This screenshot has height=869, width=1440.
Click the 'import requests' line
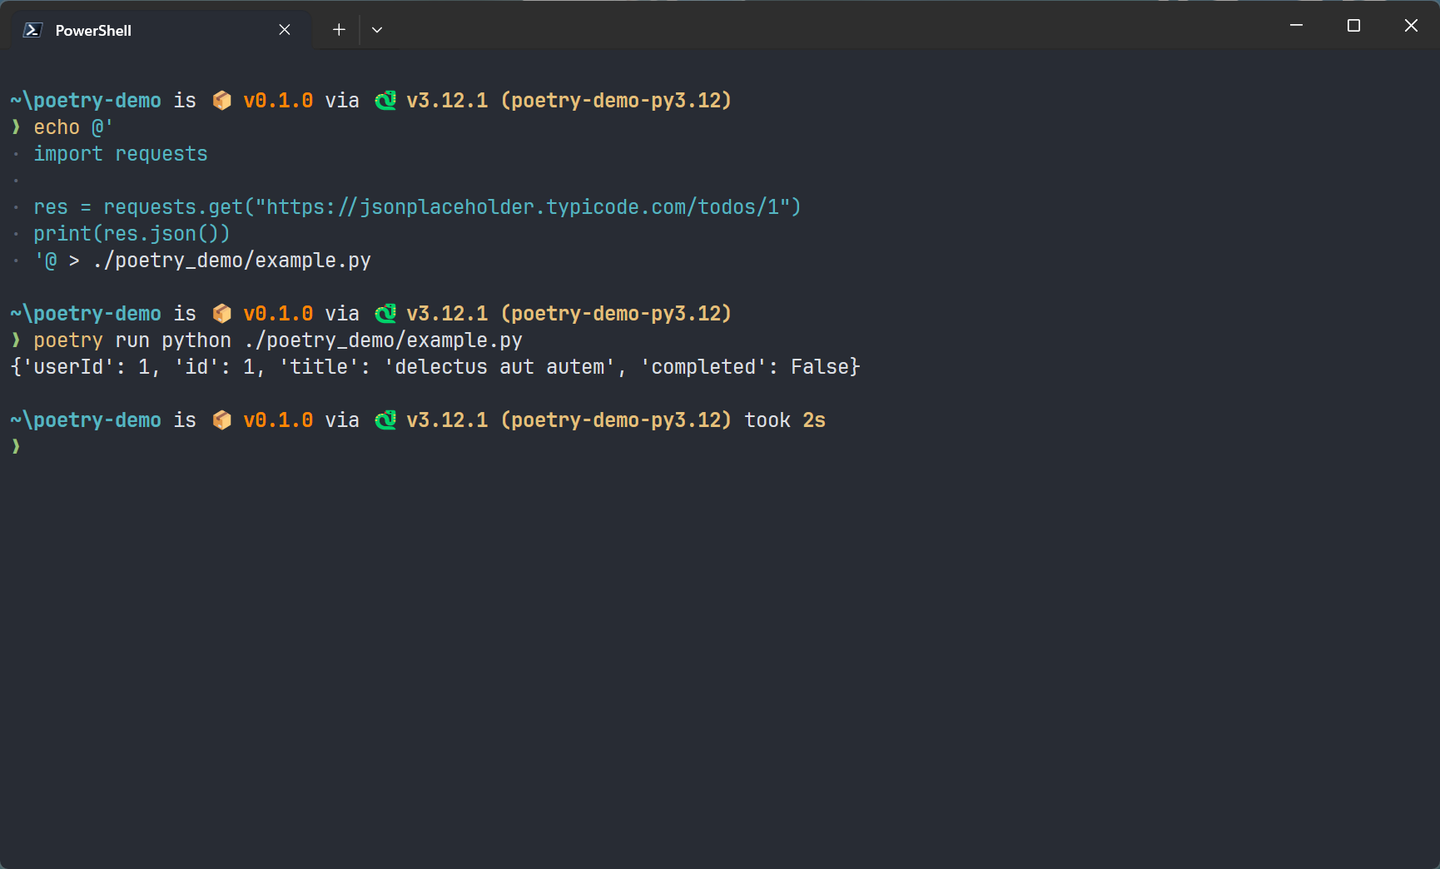[121, 154]
